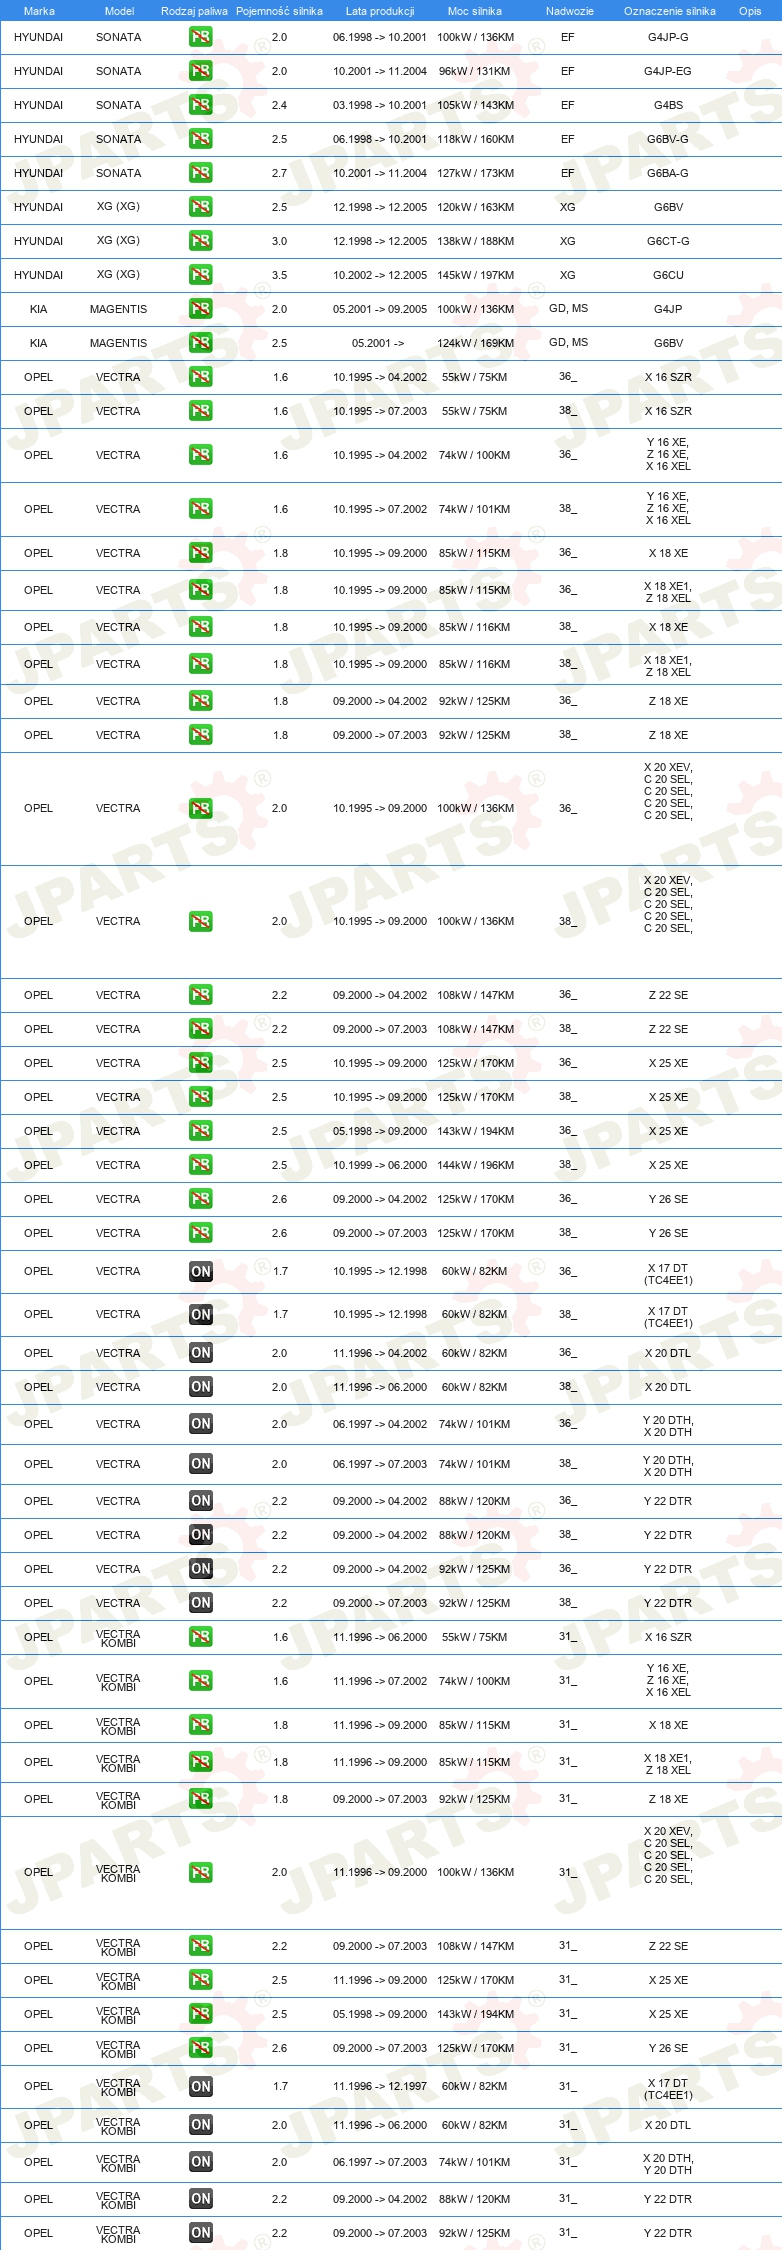The width and height of the screenshot is (782, 2250).
Task: Click the power value 127kW / 173KM
Action: point(475,173)
